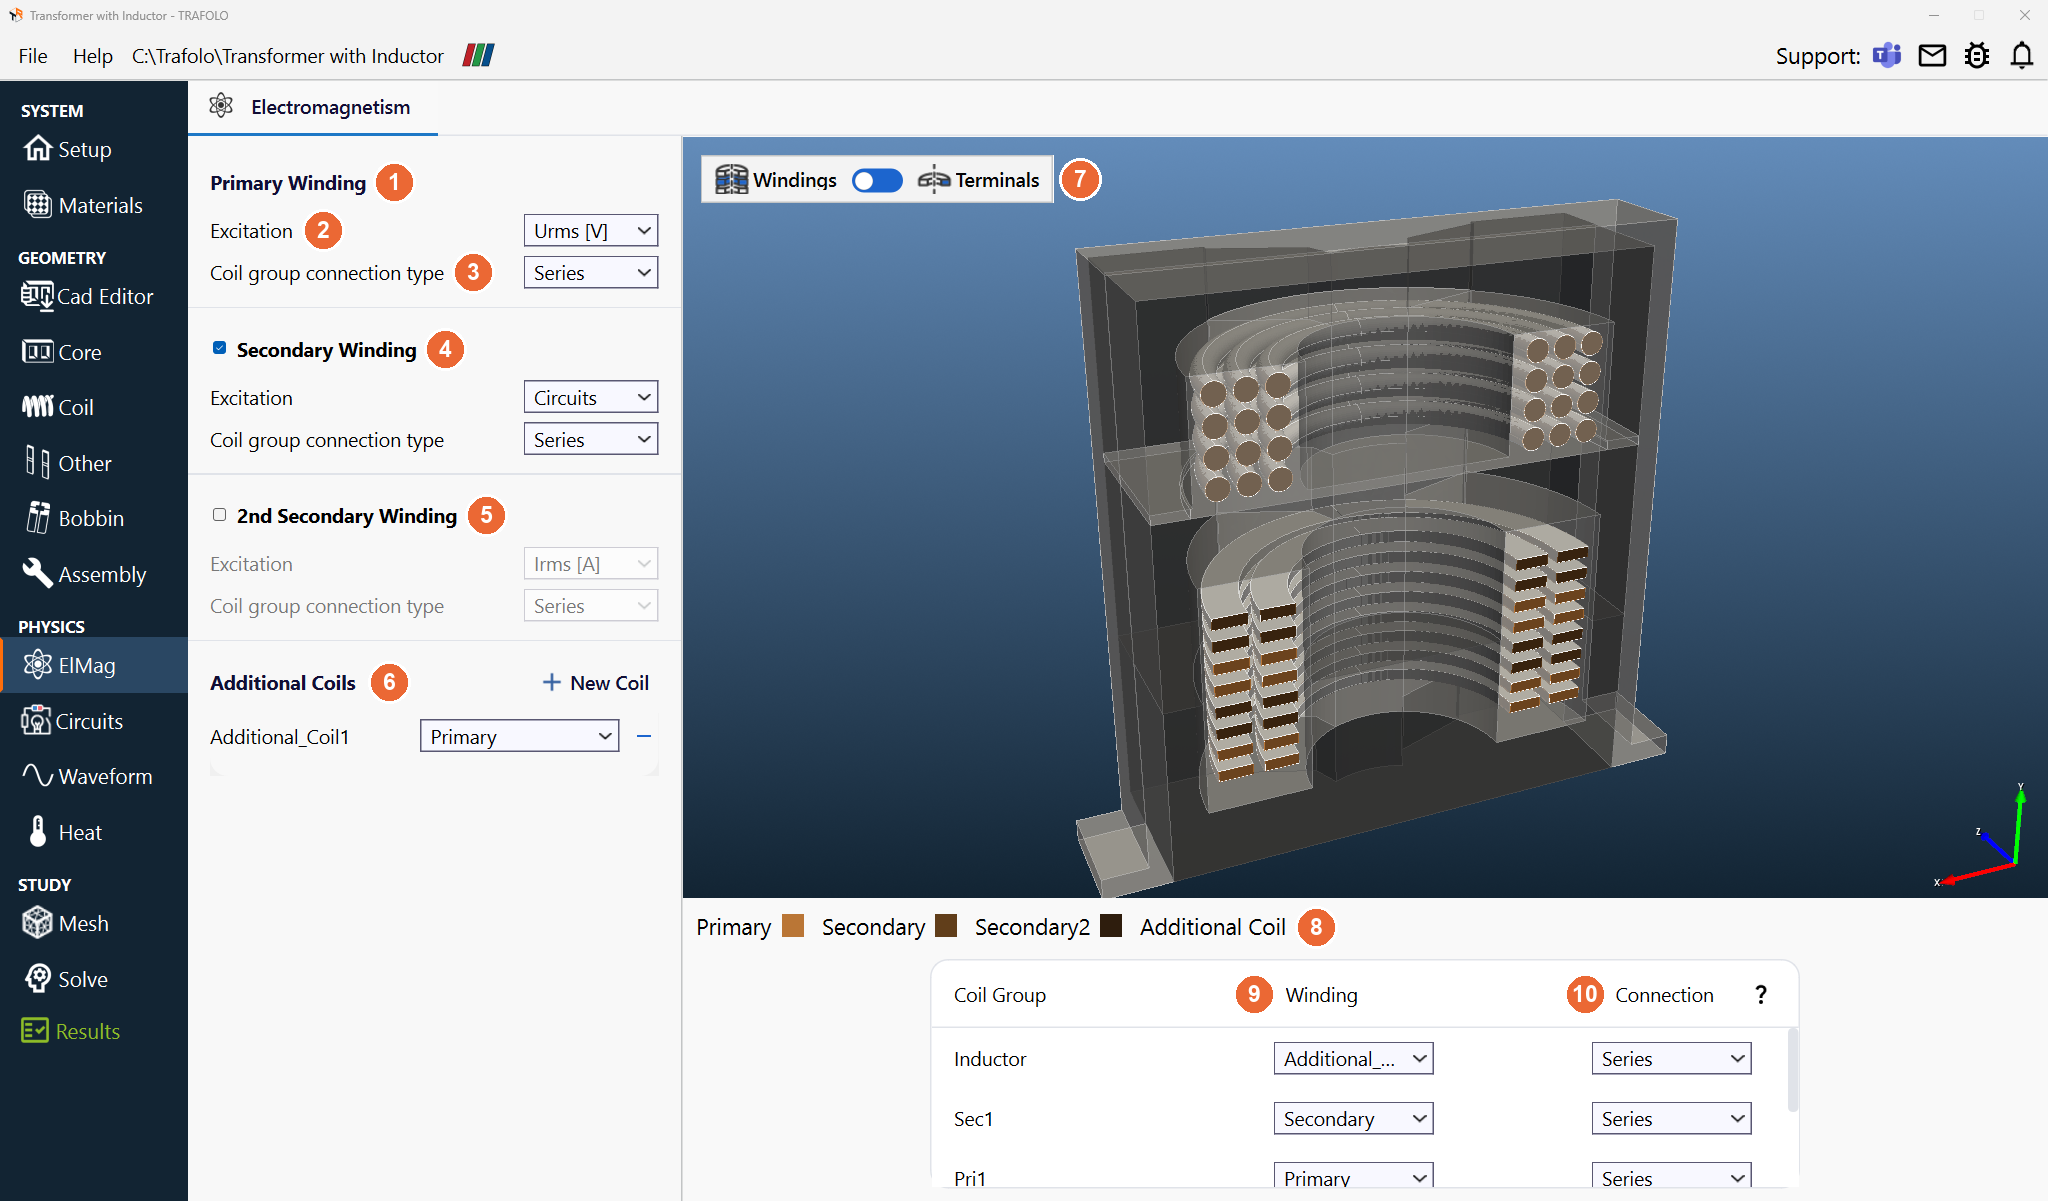Screen dimensions: 2048x1201
Task: Open the Waveform icon
Action: point(38,776)
